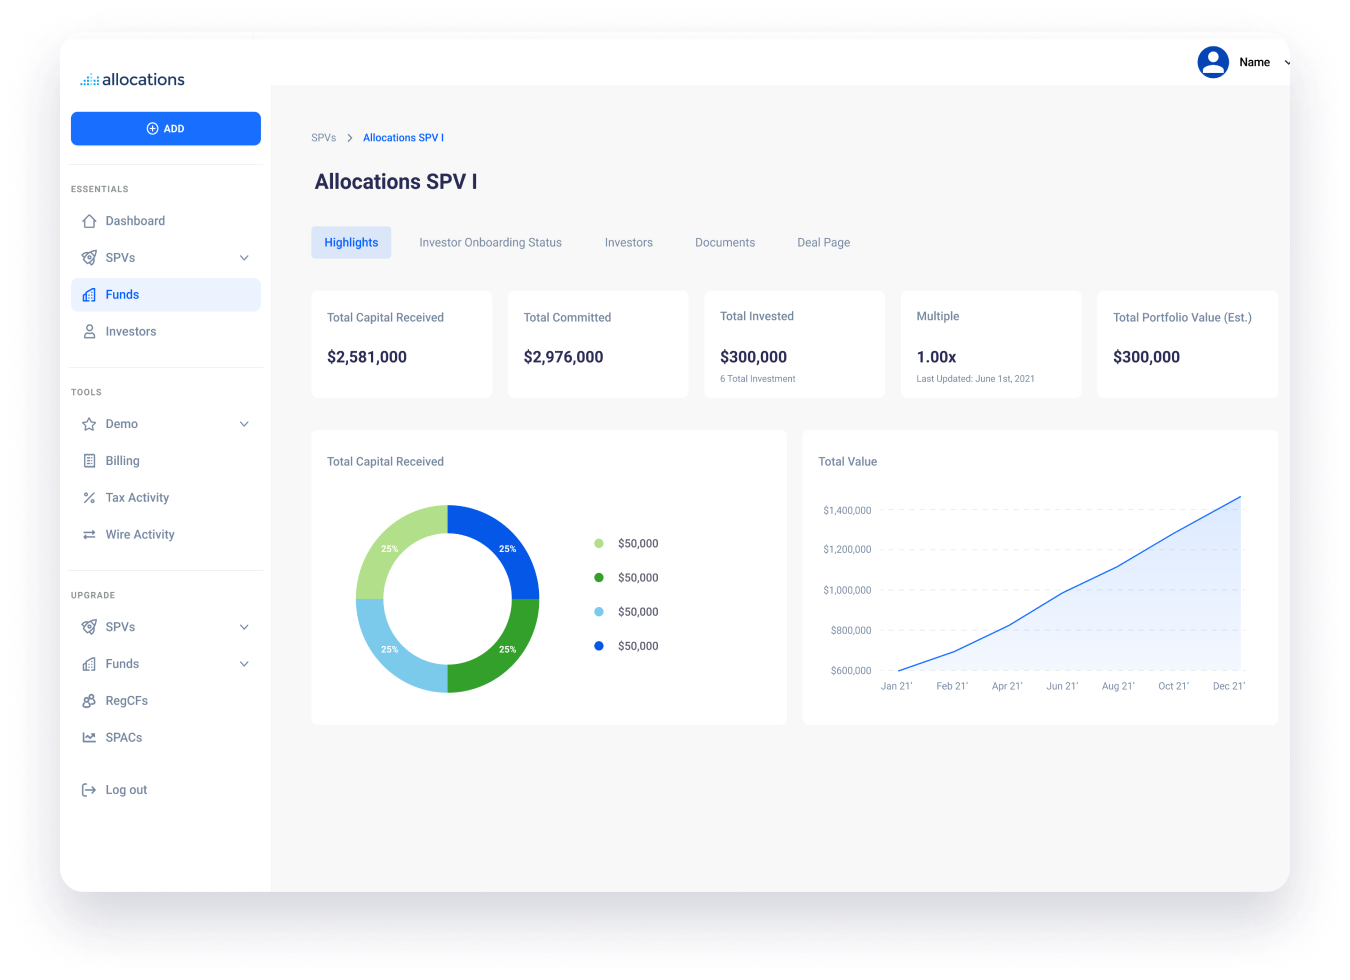Viewport: 1350px width, 980px height.
Task: Expand the Funds item under Upgrade
Action: point(244,663)
